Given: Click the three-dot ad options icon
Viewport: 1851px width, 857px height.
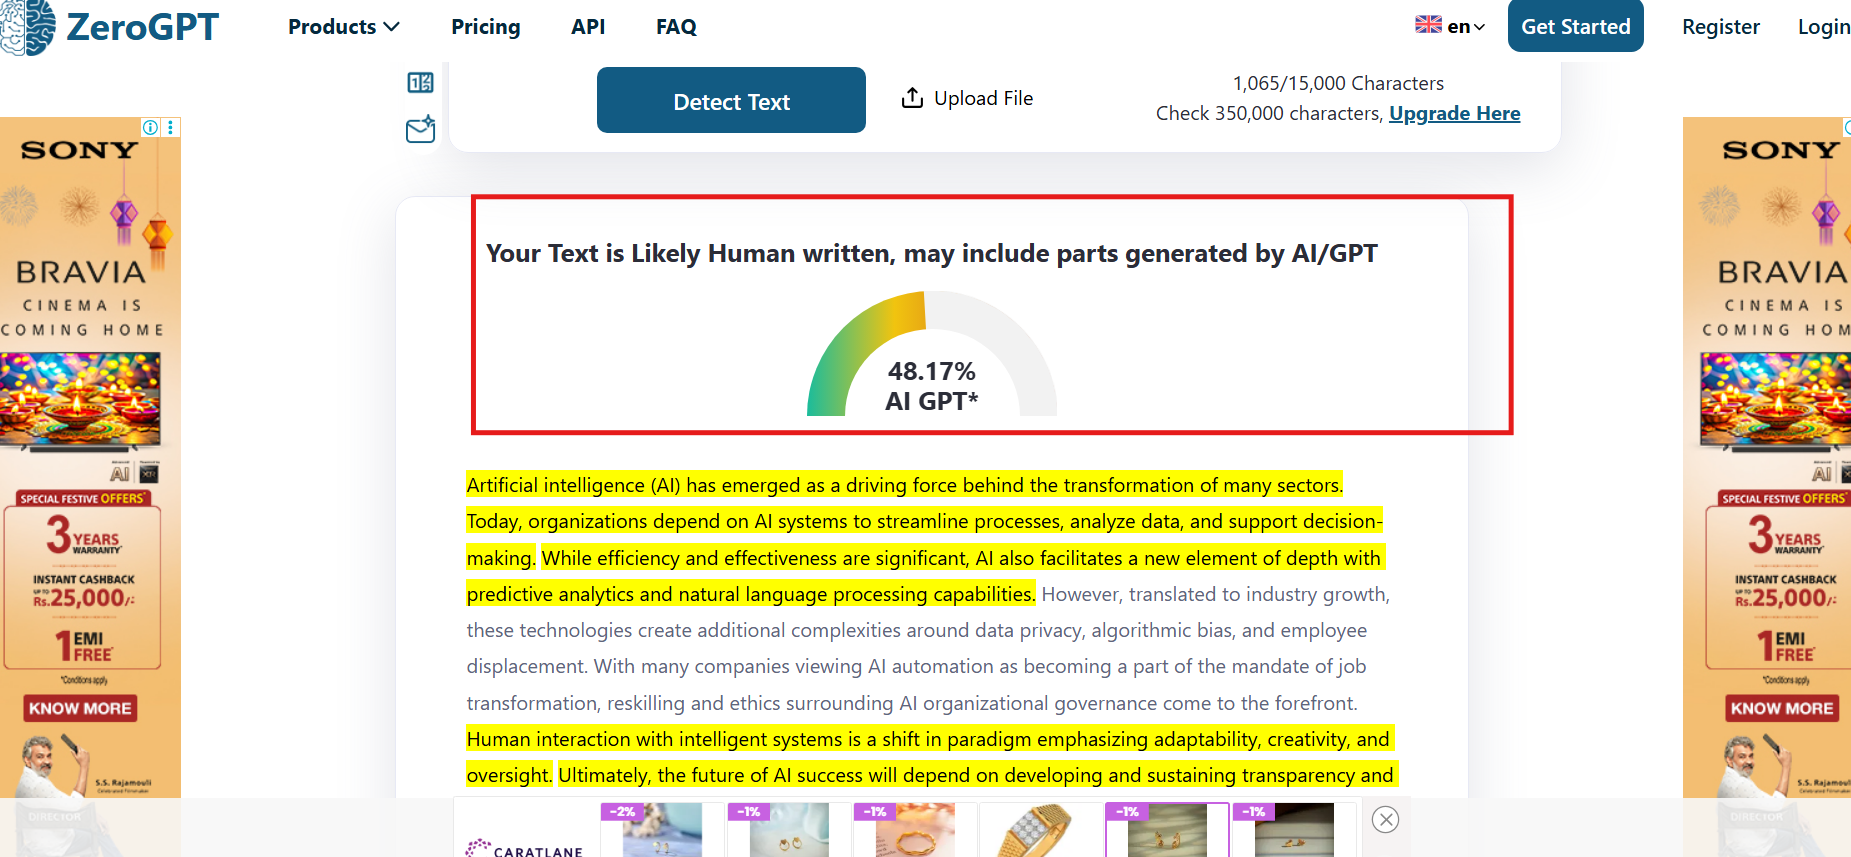Looking at the screenshot, I should click(171, 127).
